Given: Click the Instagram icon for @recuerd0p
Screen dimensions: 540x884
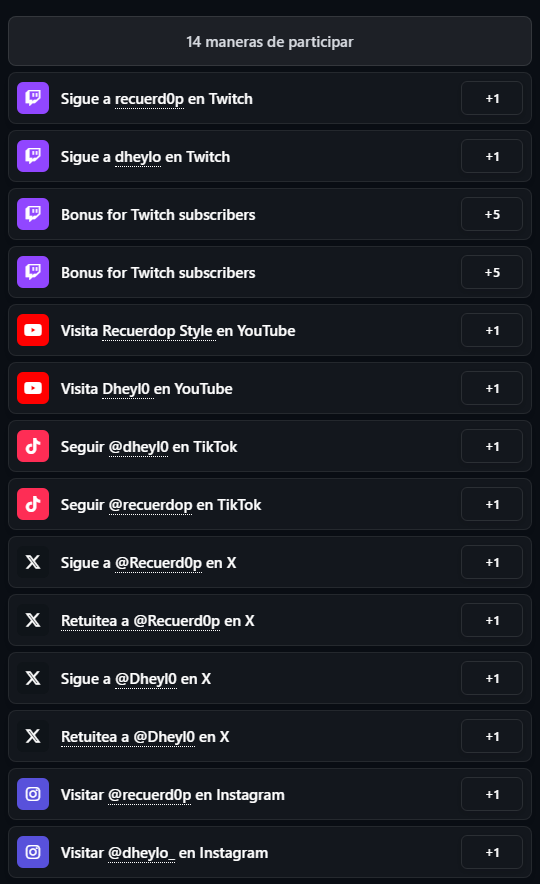Looking at the screenshot, I should [x=33, y=794].
